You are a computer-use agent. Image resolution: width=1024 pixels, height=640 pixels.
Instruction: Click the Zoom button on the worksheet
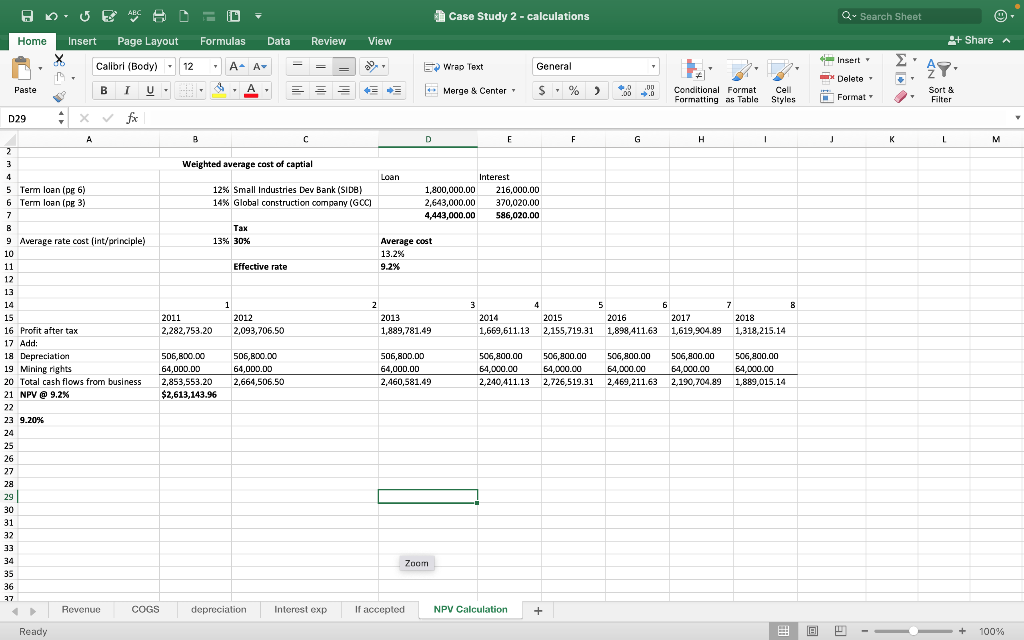(416, 563)
